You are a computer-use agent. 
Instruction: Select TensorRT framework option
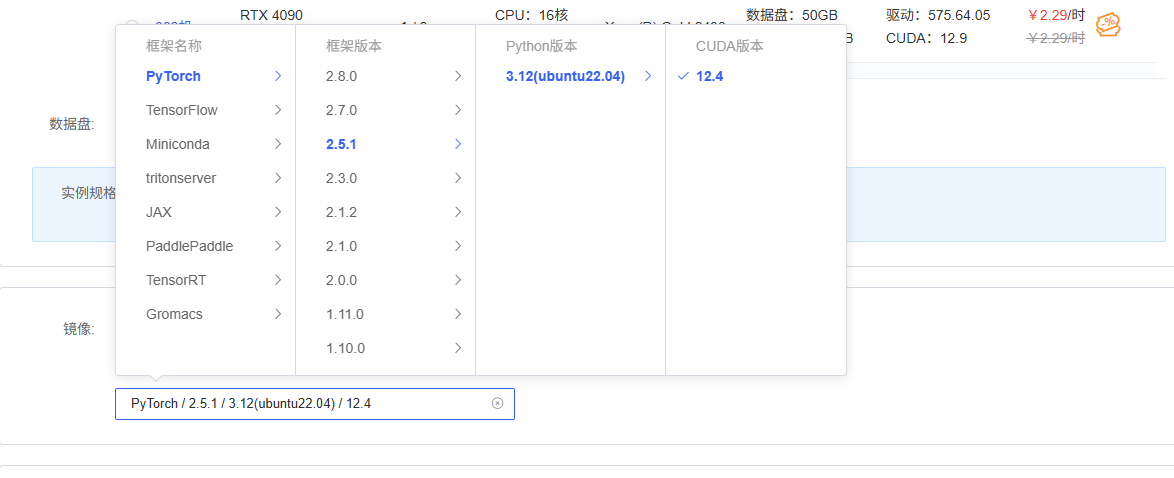pos(205,280)
